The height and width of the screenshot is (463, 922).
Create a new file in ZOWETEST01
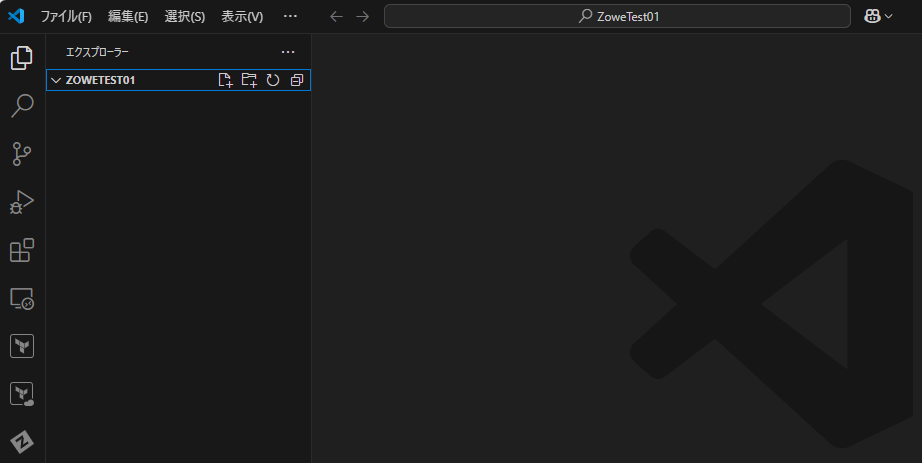tap(225, 80)
